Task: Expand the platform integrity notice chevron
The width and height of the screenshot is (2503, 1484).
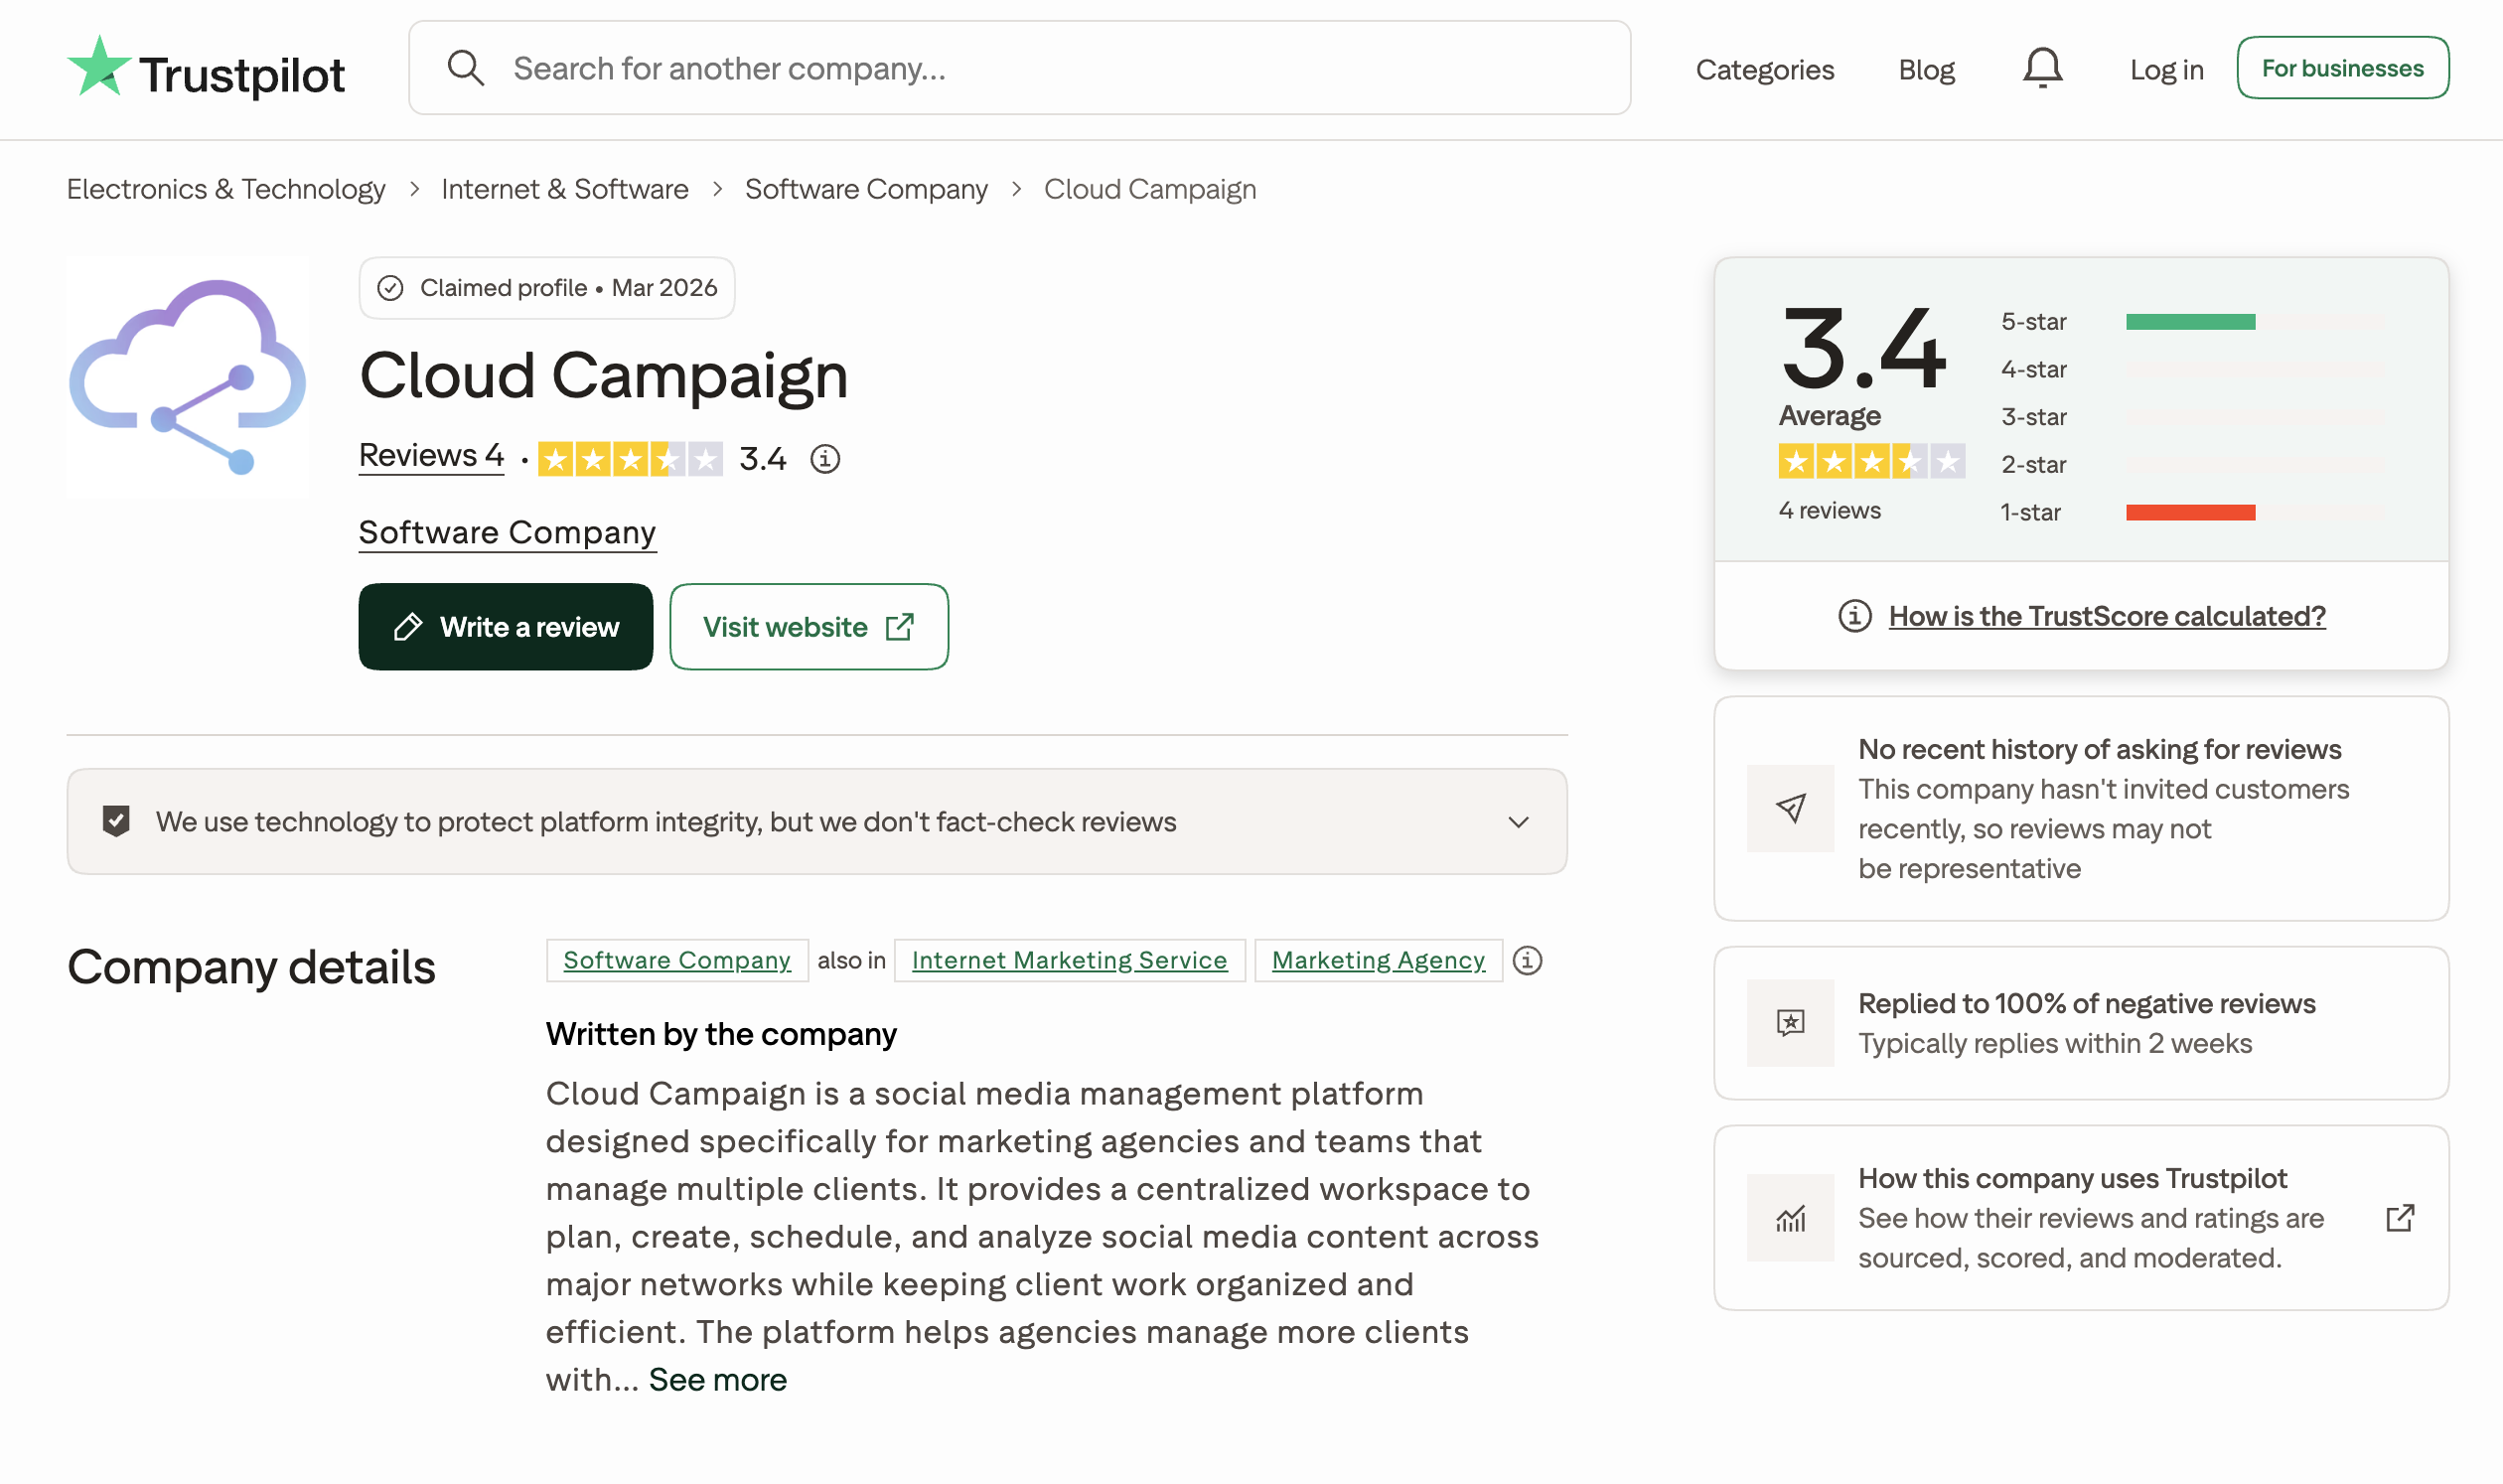Action: click(x=1518, y=822)
